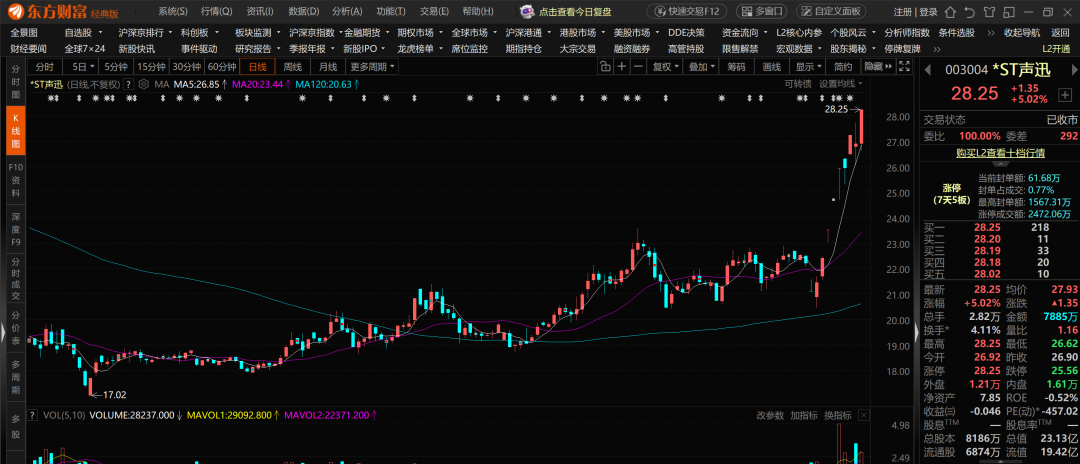Click the 自定义面板 button
This screenshot has height=464, width=1080.
point(831,12)
